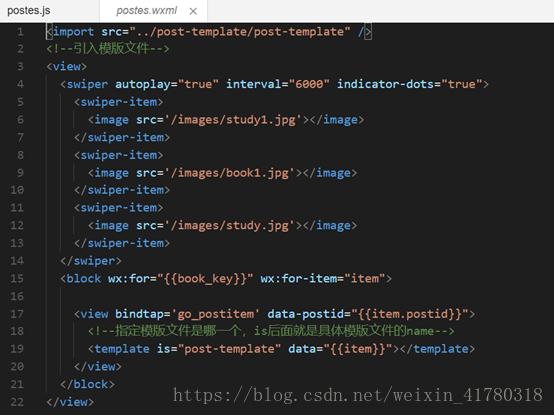
Task: Click line number 4 in gutter
Action: [20, 84]
